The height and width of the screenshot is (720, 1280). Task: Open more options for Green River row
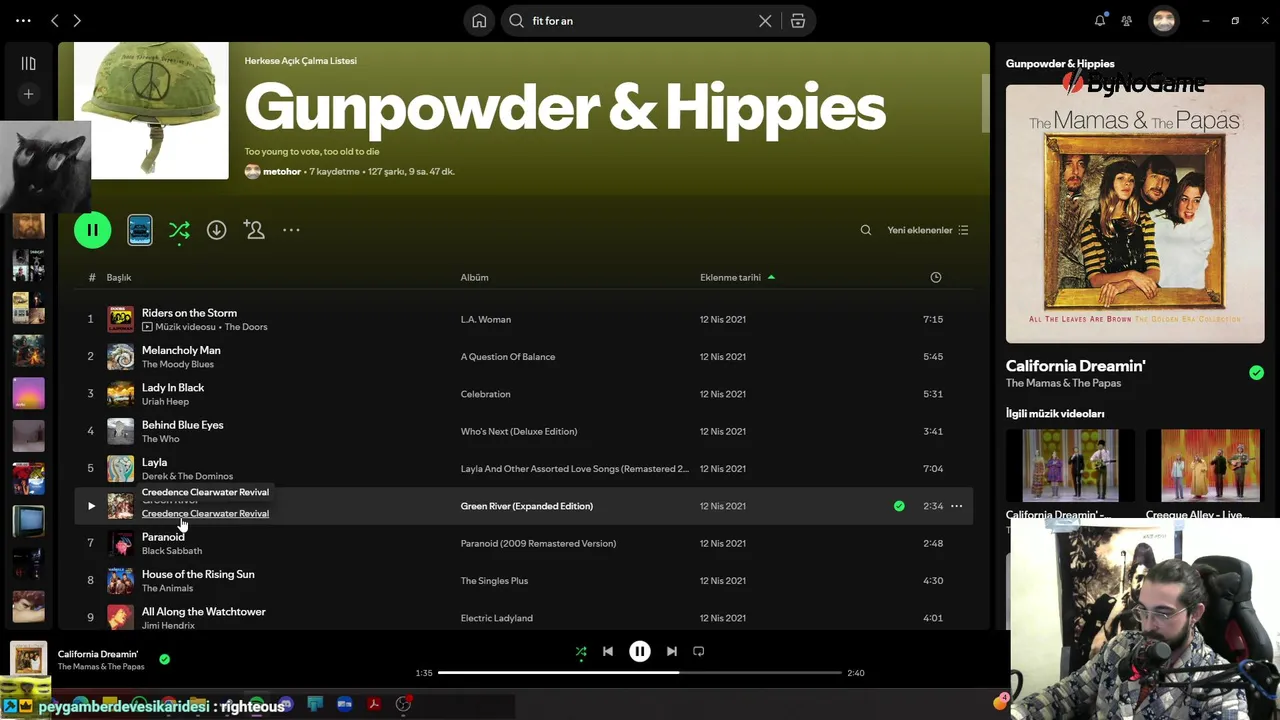click(x=956, y=506)
